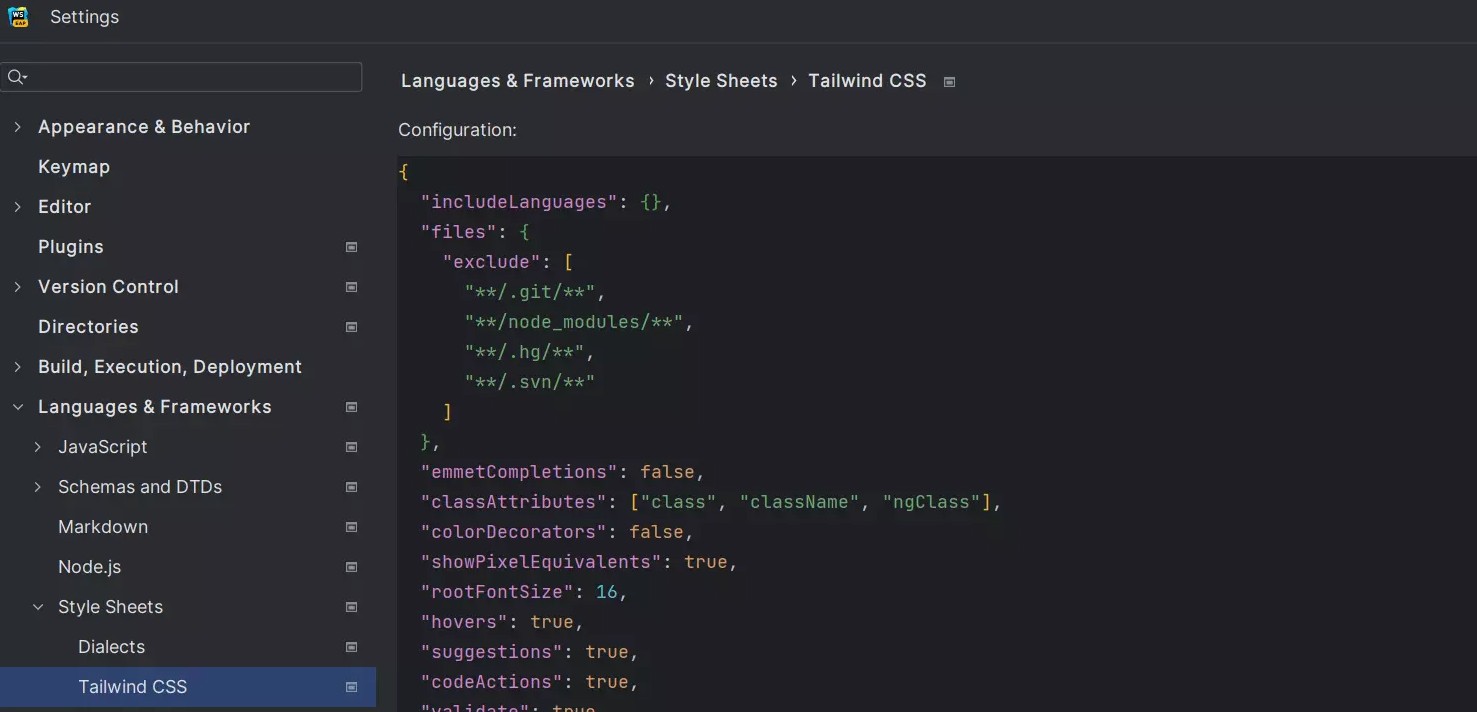1477x712 pixels.
Task: Select Markdown in settings tree
Action: tap(103, 527)
